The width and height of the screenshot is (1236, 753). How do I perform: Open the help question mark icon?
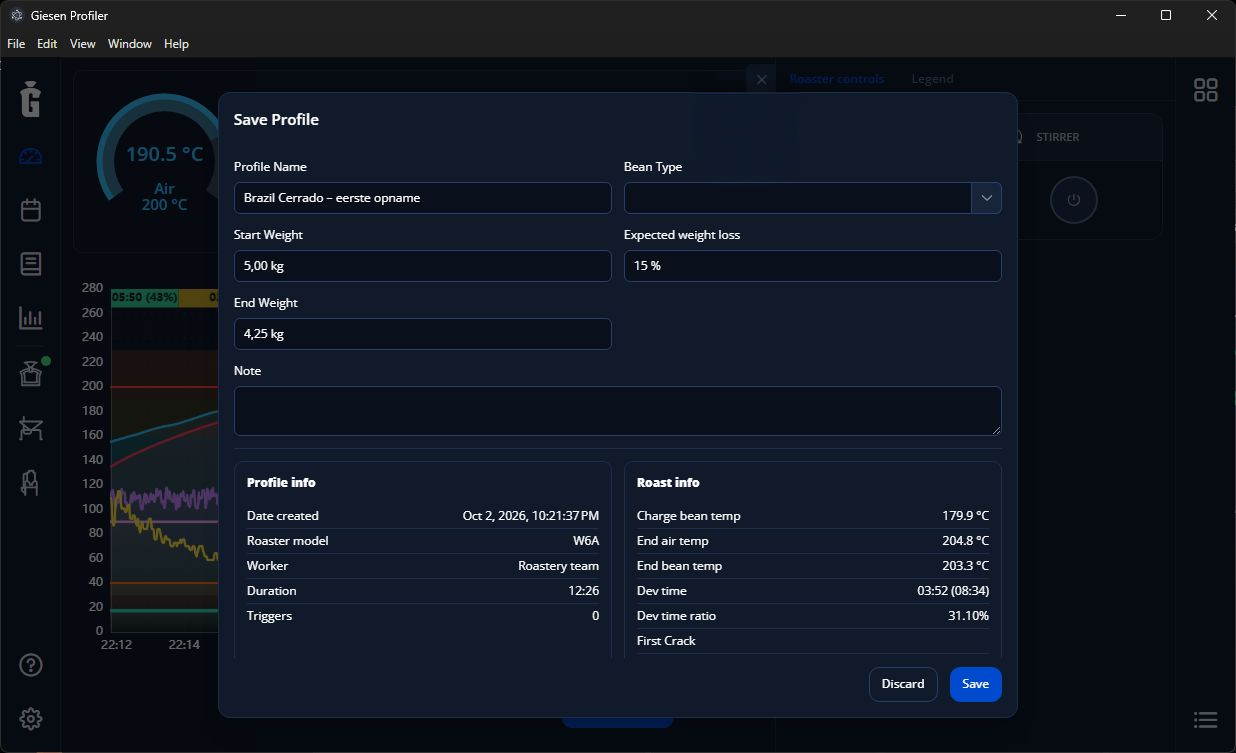[31, 665]
